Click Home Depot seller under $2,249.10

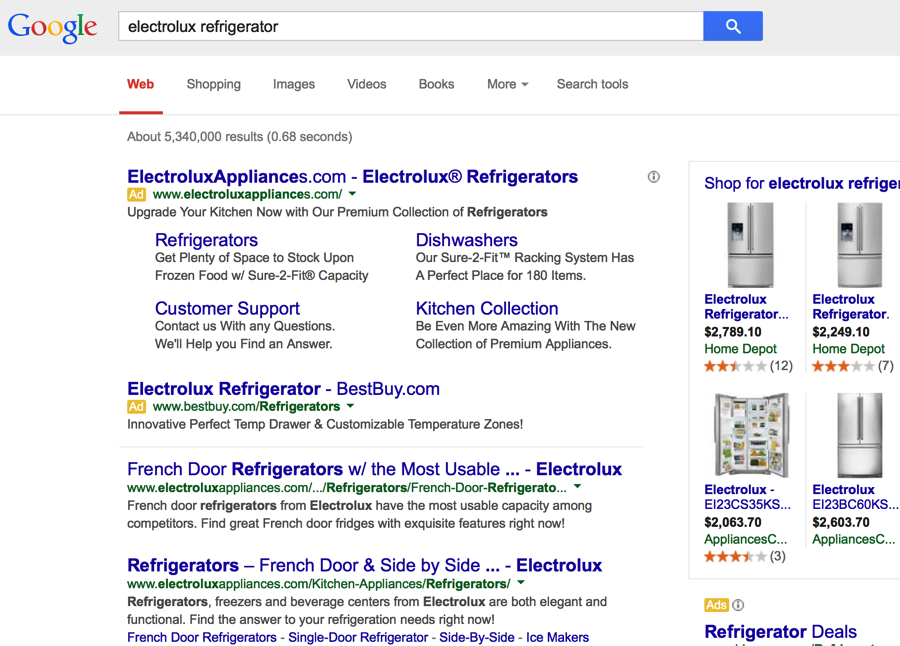click(x=848, y=349)
